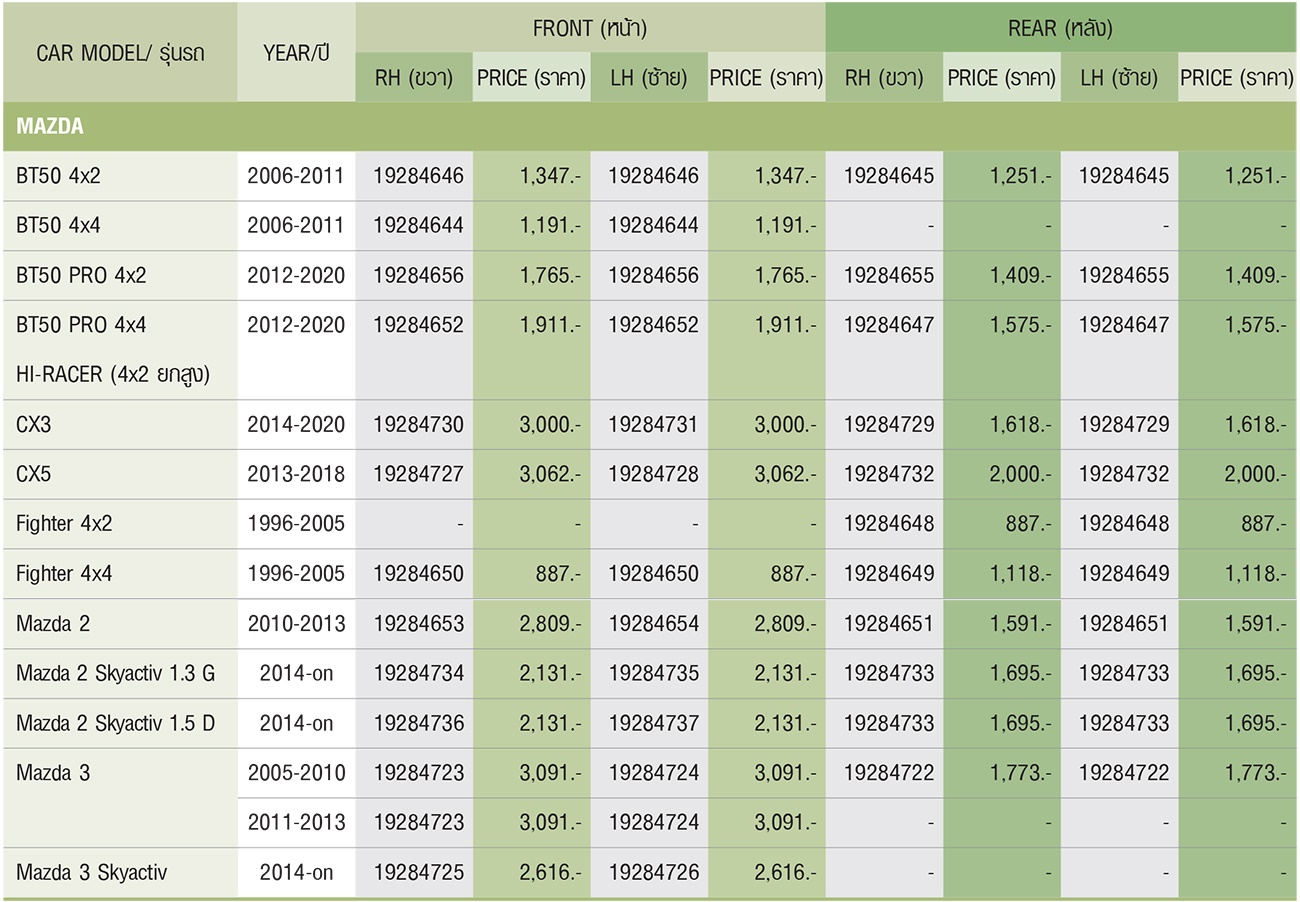Select front RH part number 19284727
The image size is (1300, 902).
(419, 474)
